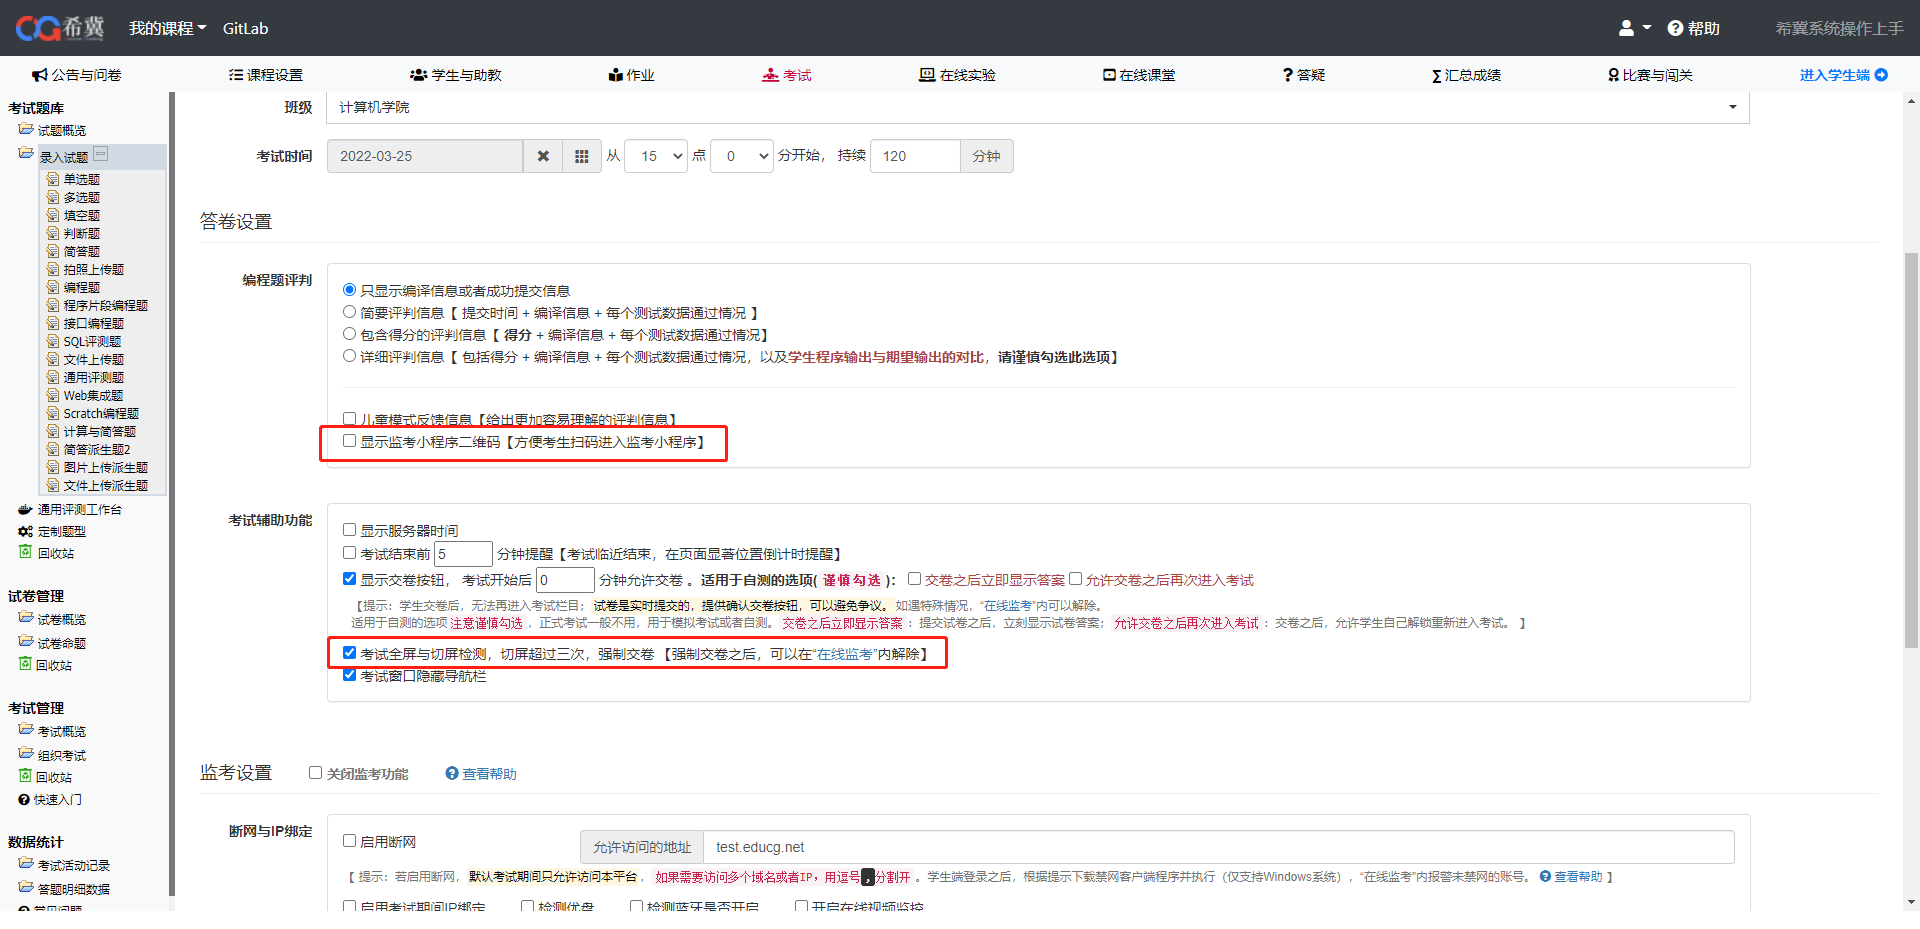1920x929 pixels.
Task: Uncheck 显示交卷按钮 checkbox
Action: 349,579
